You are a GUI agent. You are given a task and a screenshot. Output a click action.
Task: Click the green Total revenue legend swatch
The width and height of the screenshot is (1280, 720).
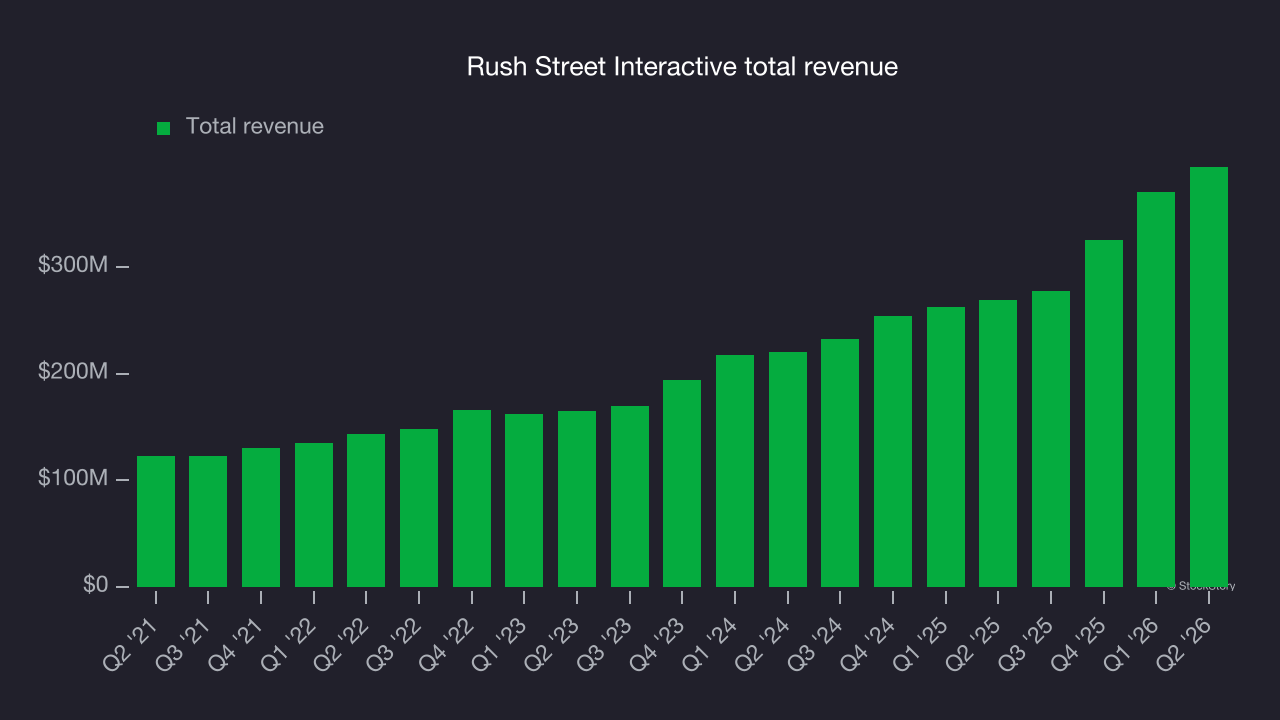coord(164,128)
